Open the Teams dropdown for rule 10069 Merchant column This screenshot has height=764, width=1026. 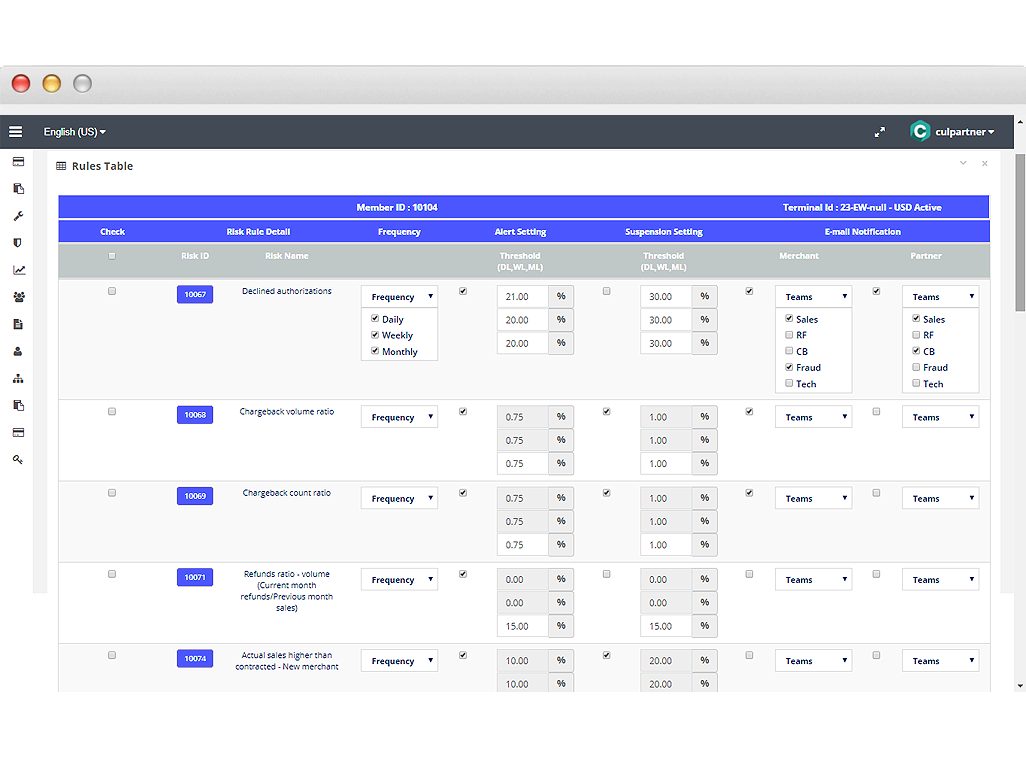coord(813,498)
